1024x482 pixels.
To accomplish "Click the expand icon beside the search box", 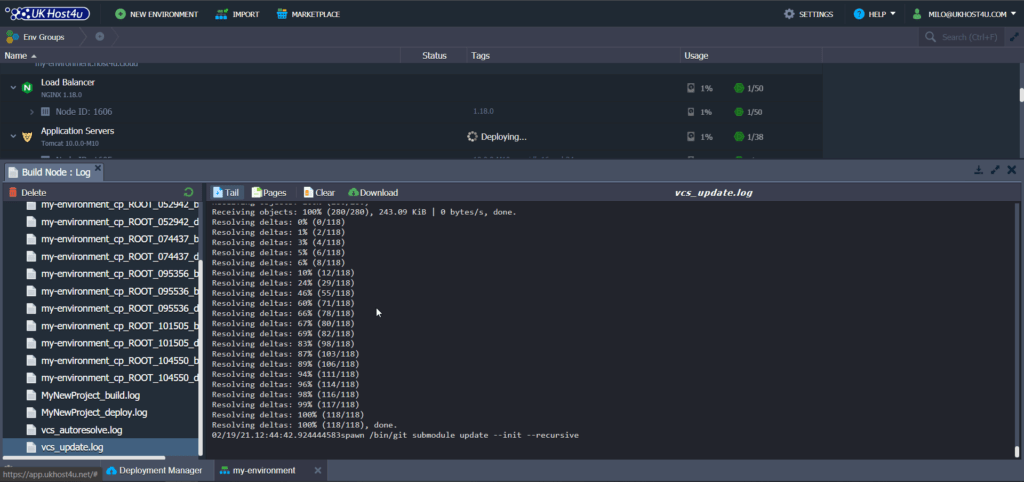I will pyautogui.click(x=1012, y=37).
